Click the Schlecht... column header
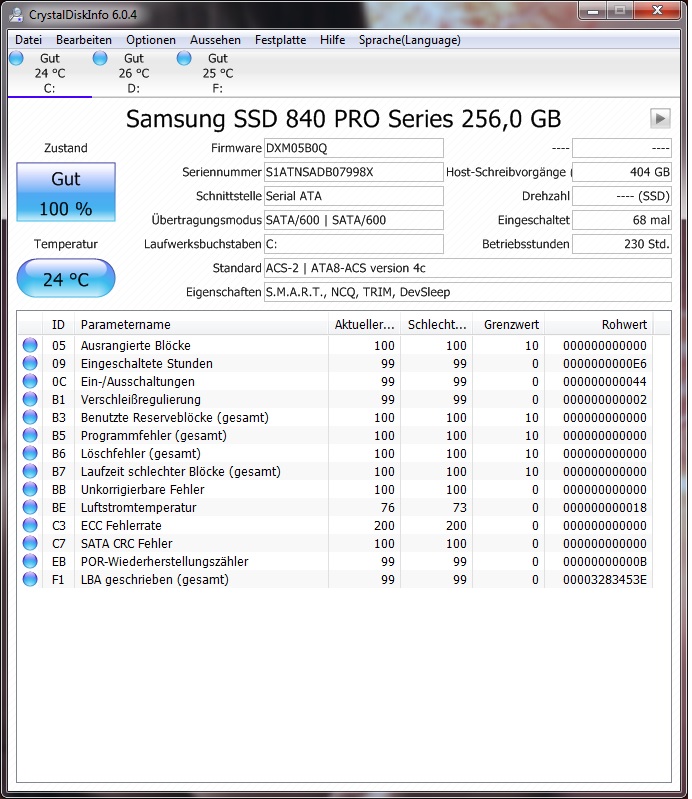 [x=437, y=325]
